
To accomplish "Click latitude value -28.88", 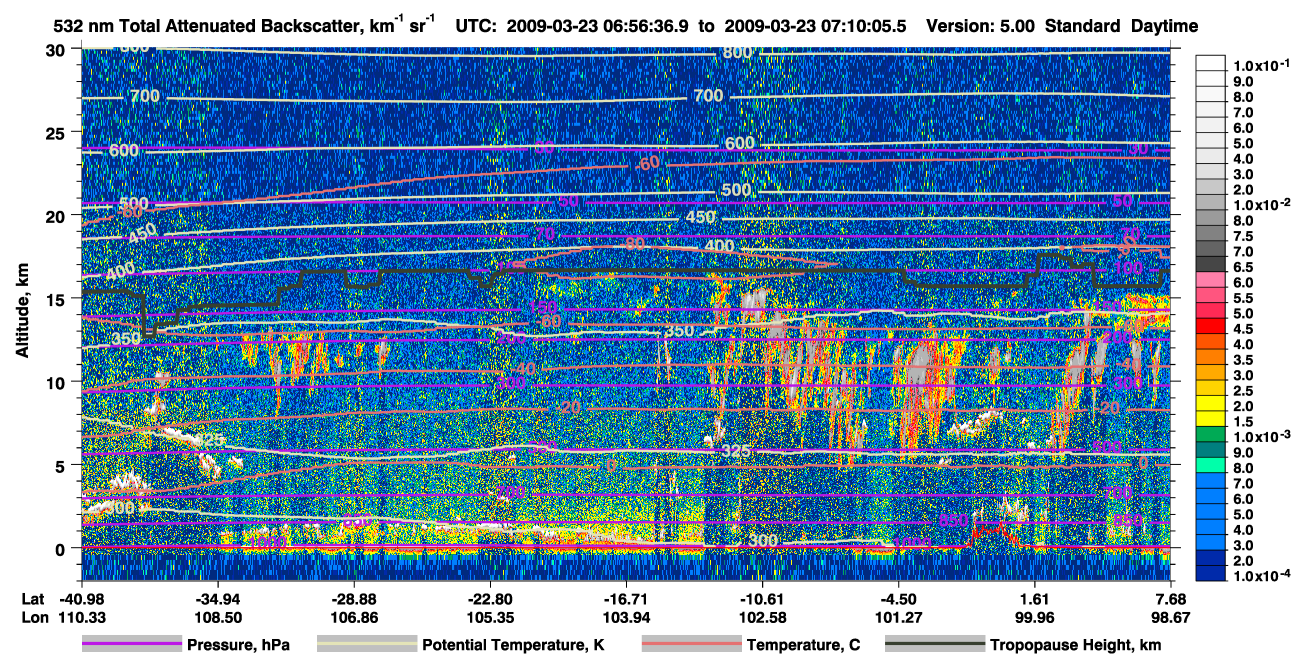I will point(354,598).
